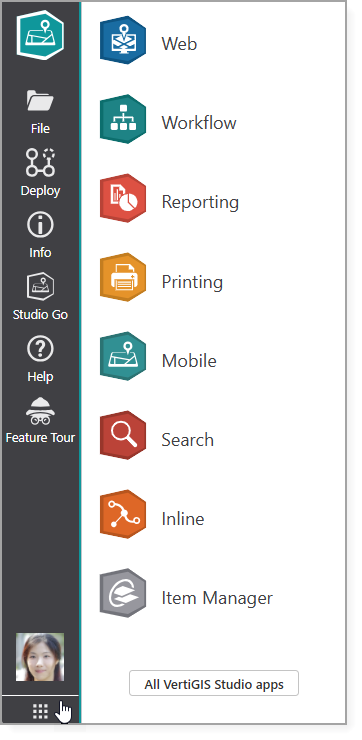Select the Item Manager label in the list
Image resolution: width=362 pixels, height=740 pixels.
(217, 598)
